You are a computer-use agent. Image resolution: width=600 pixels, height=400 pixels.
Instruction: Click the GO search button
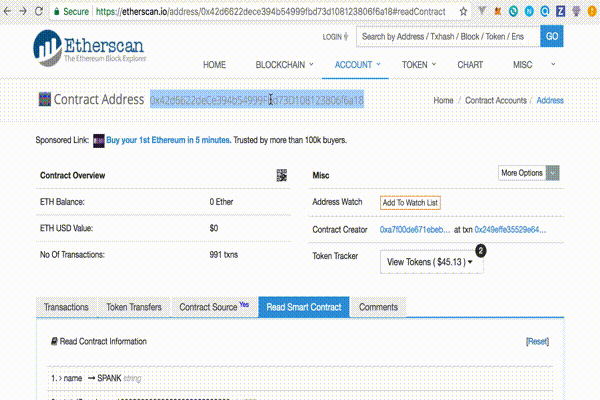coord(552,36)
